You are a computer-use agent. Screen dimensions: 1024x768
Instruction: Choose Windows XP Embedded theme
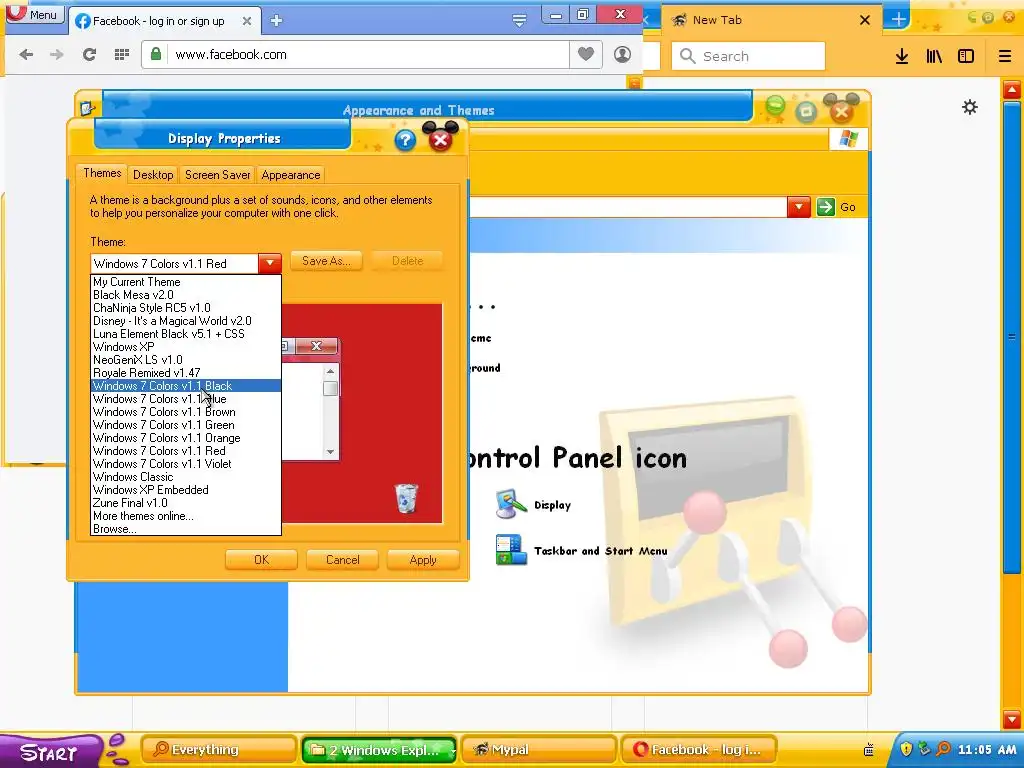185,490
